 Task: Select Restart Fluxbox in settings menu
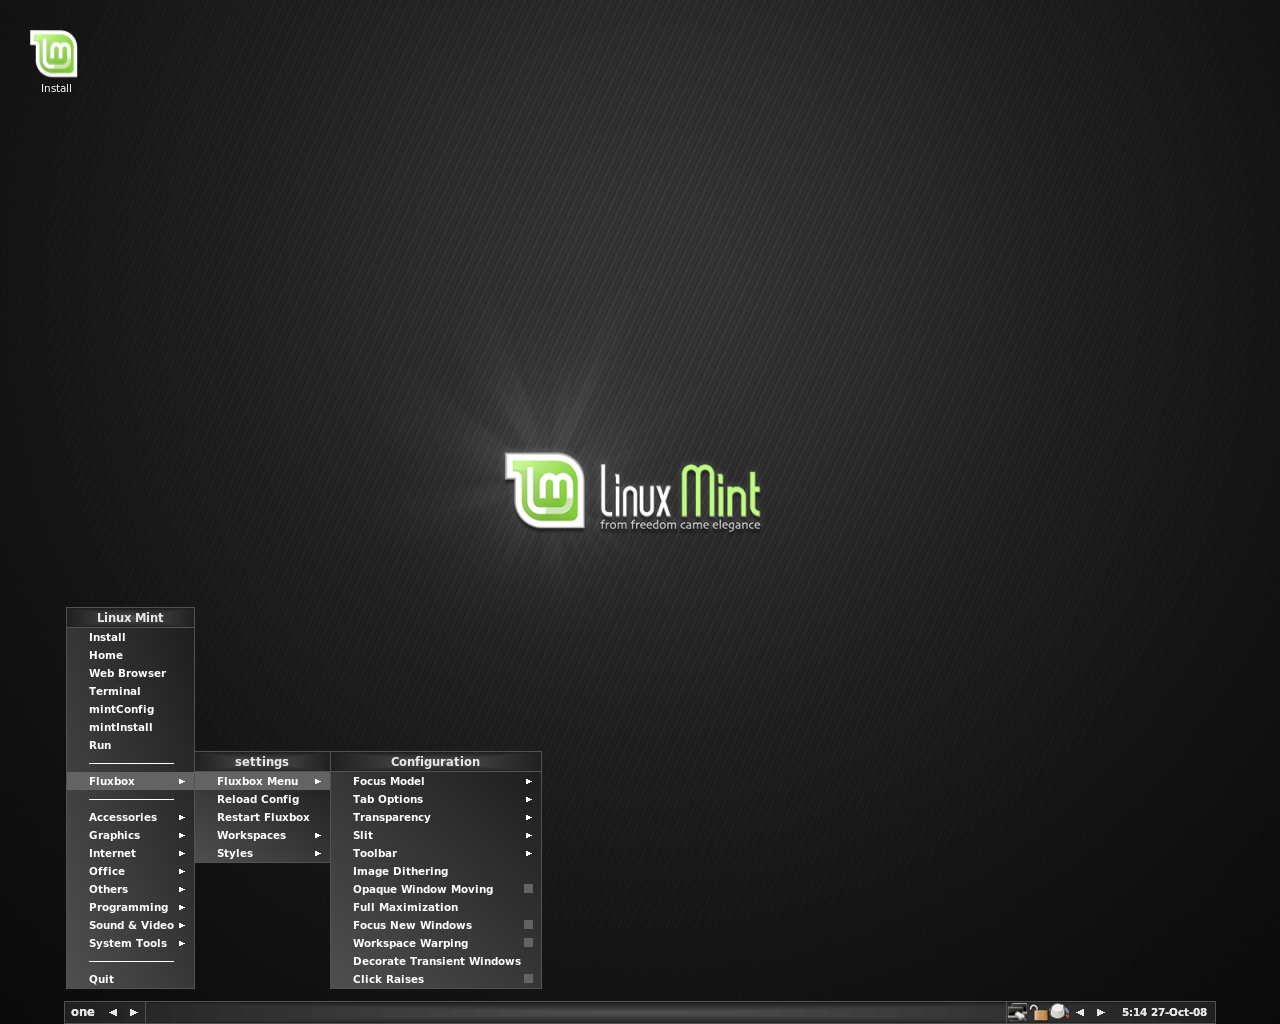tap(262, 817)
